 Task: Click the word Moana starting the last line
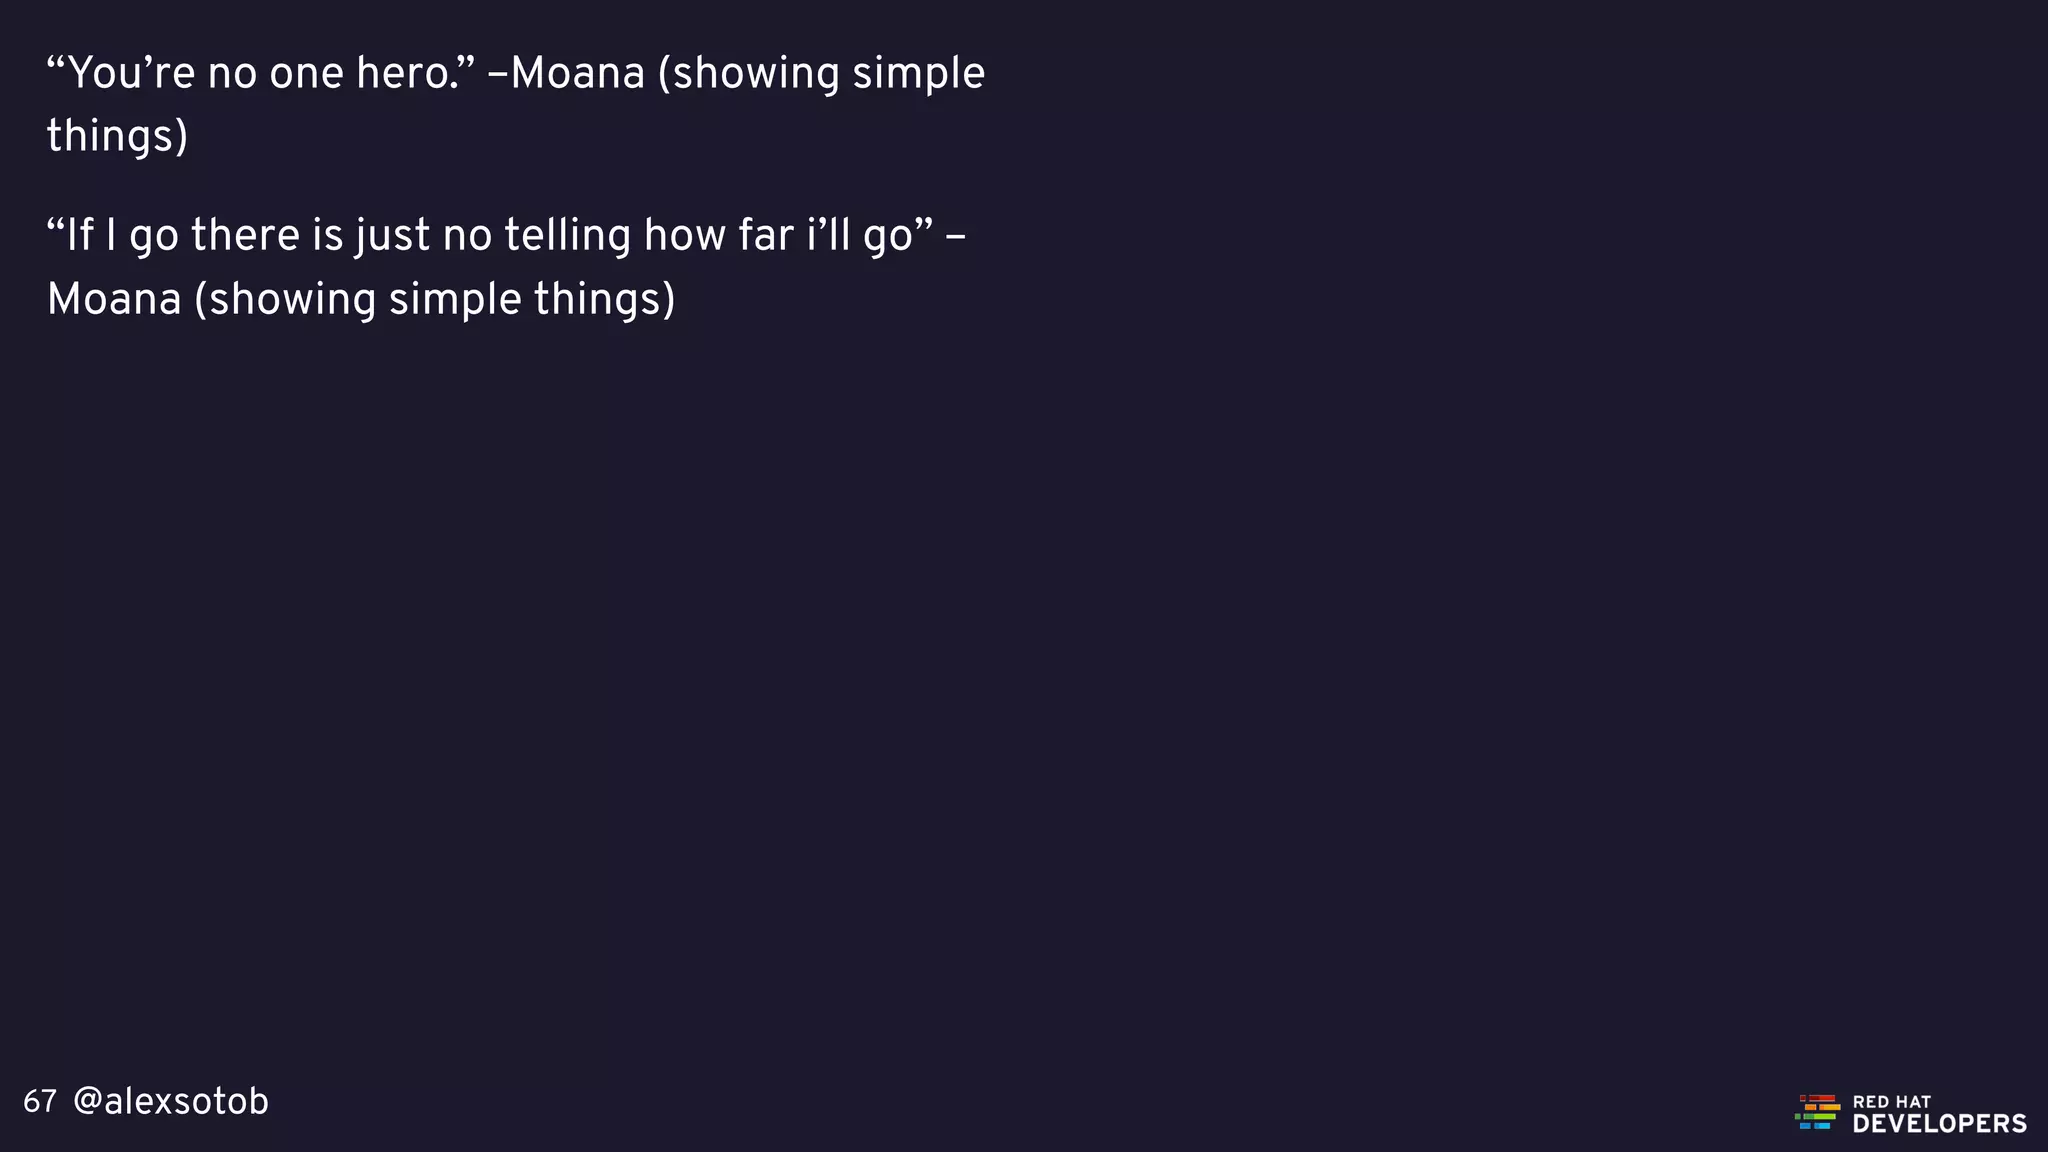[114, 299]
